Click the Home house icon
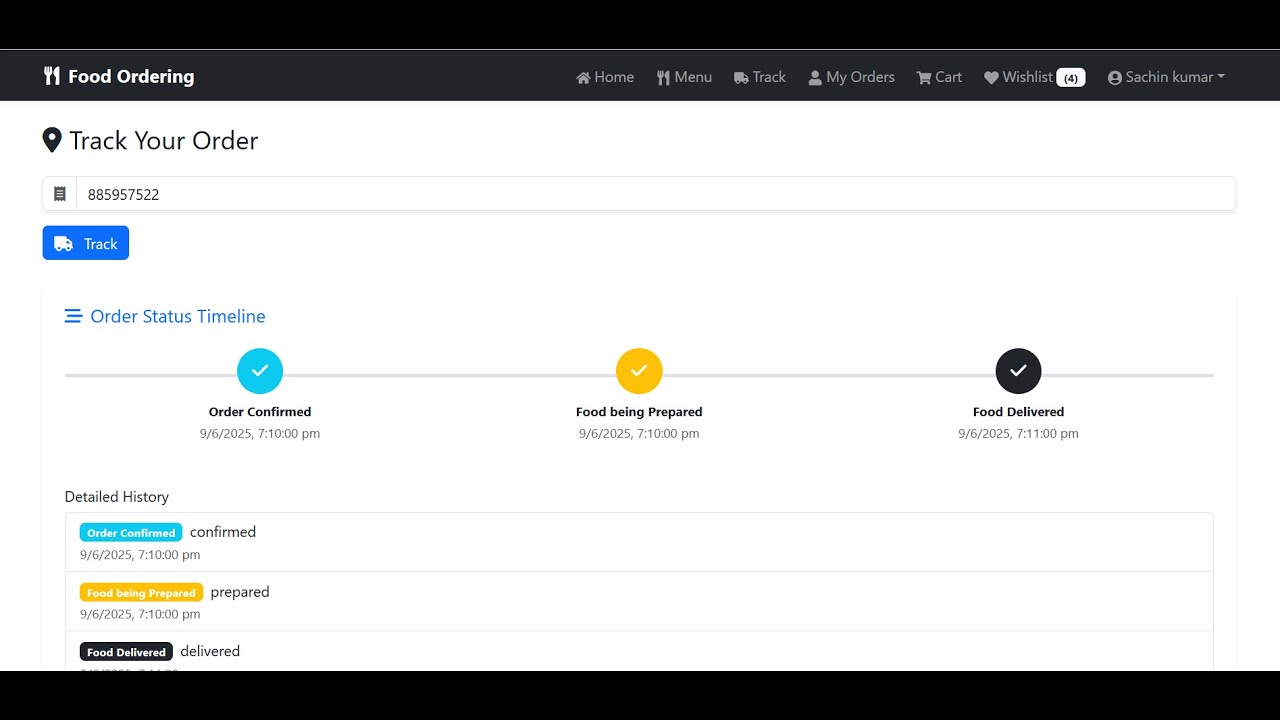Viewport: 1280px width, 720px height. pyautogui.click(x=583, y=77)
